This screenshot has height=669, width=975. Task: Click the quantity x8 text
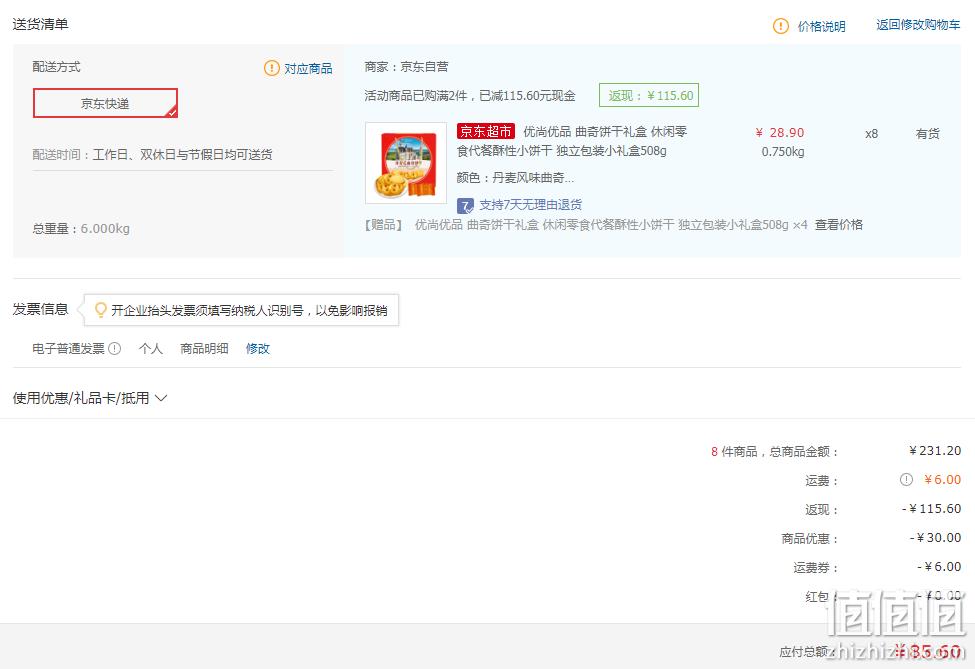(872, 134)
